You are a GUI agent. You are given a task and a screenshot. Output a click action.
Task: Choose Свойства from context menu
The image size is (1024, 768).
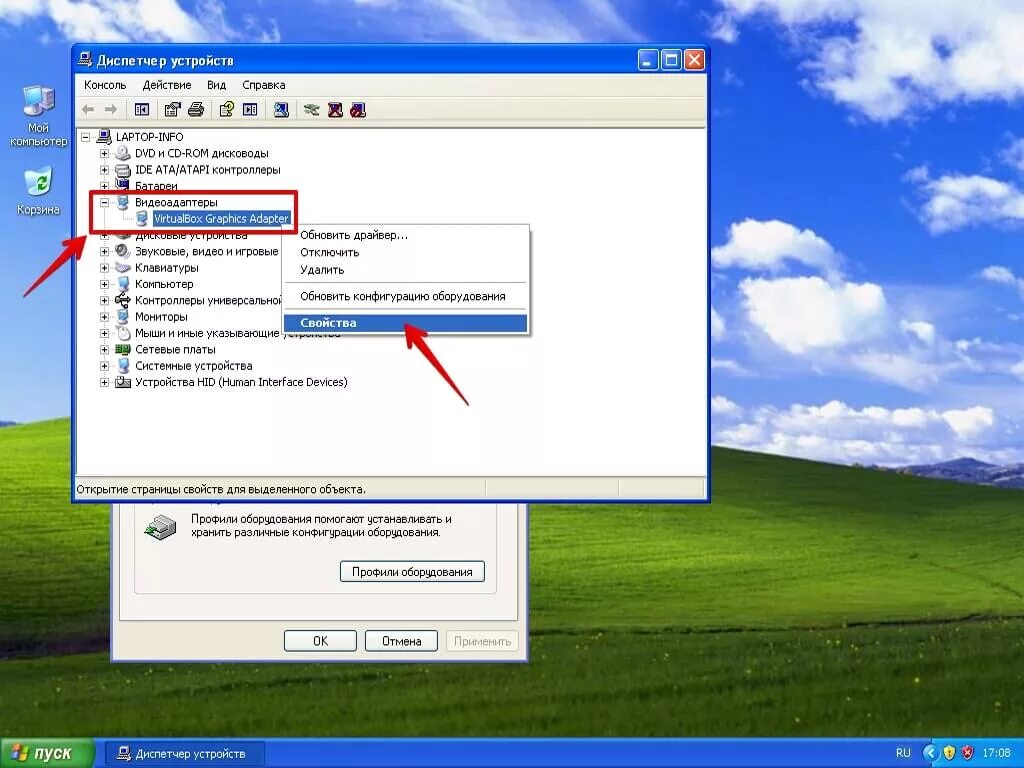click(406, 323)
